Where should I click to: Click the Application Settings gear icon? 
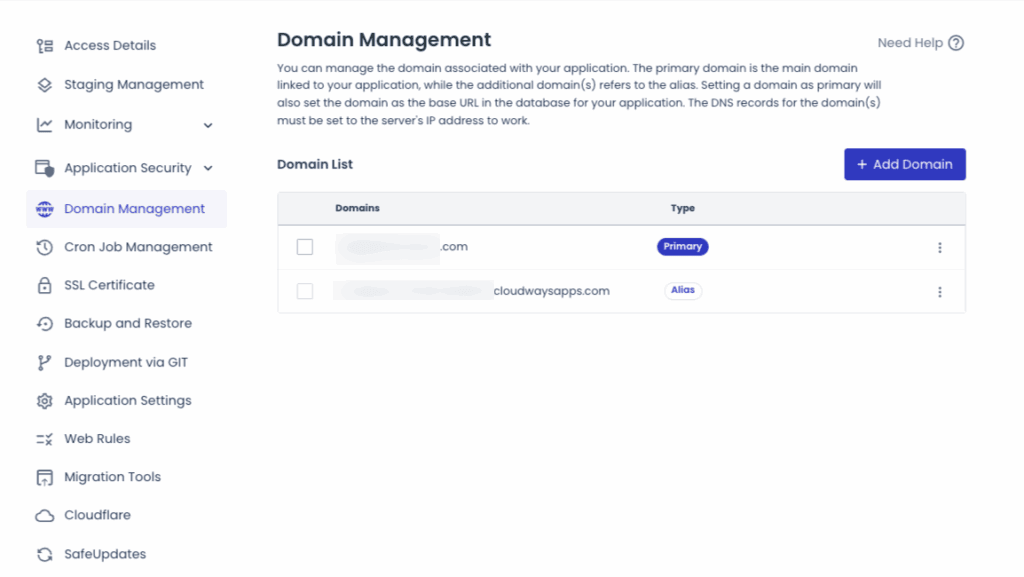click(x=44, y=401)
